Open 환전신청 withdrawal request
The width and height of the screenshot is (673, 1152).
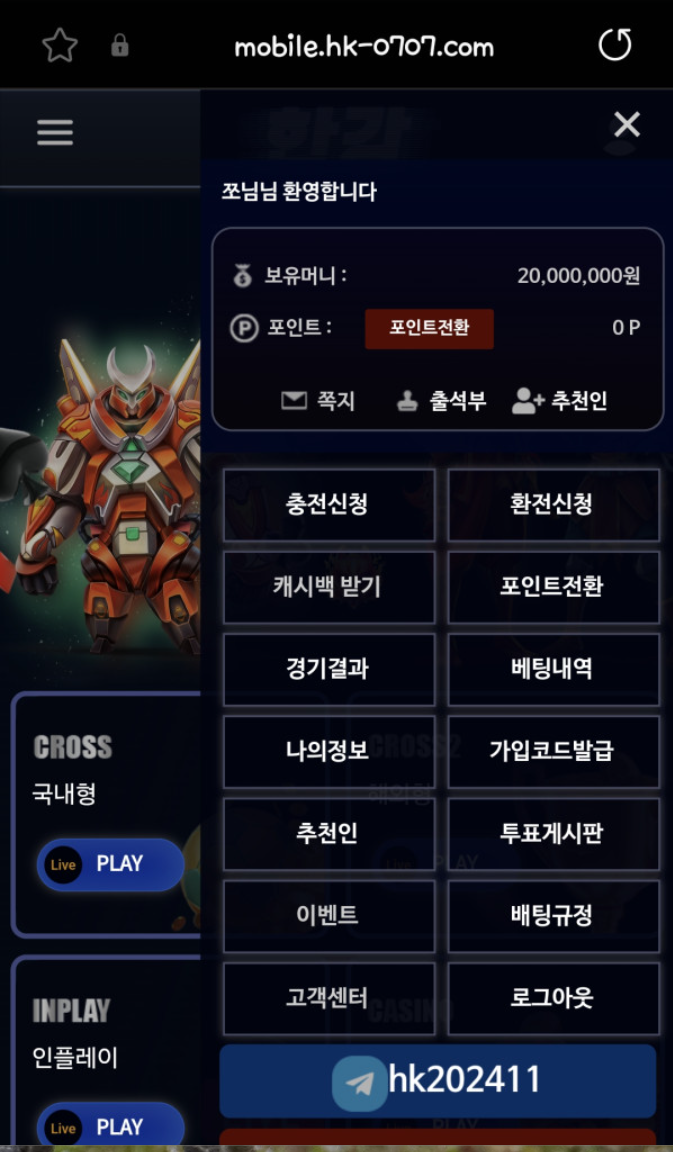553,505
